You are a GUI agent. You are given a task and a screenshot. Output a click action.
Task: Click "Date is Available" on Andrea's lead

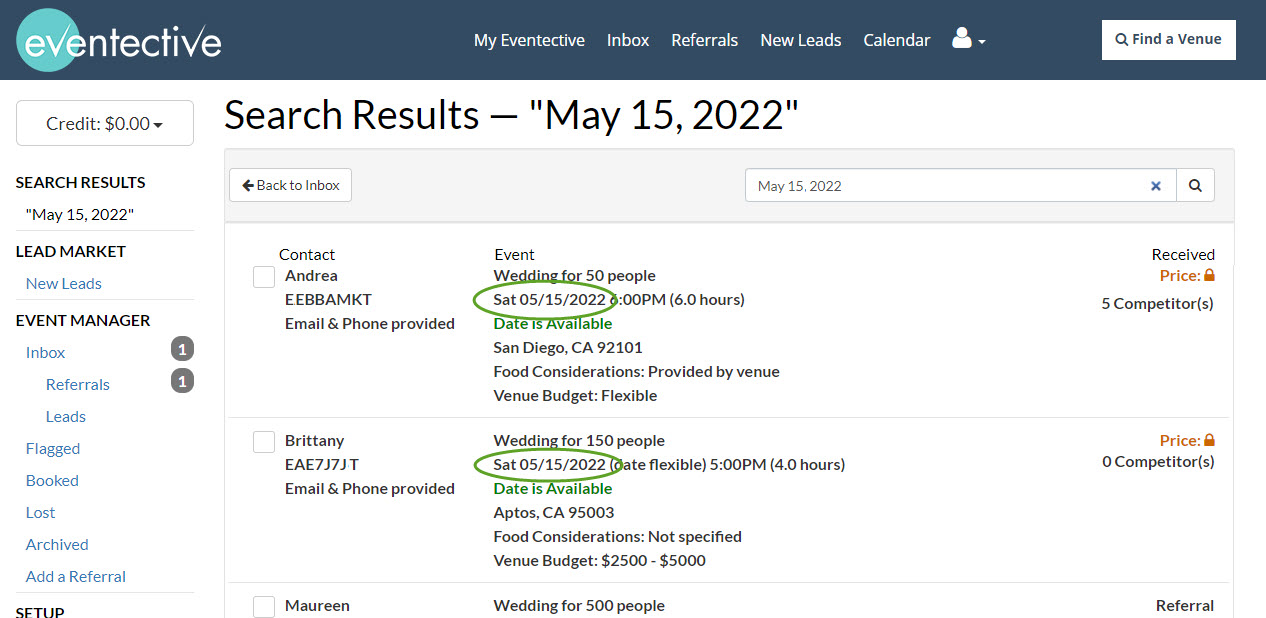[553, 324]
